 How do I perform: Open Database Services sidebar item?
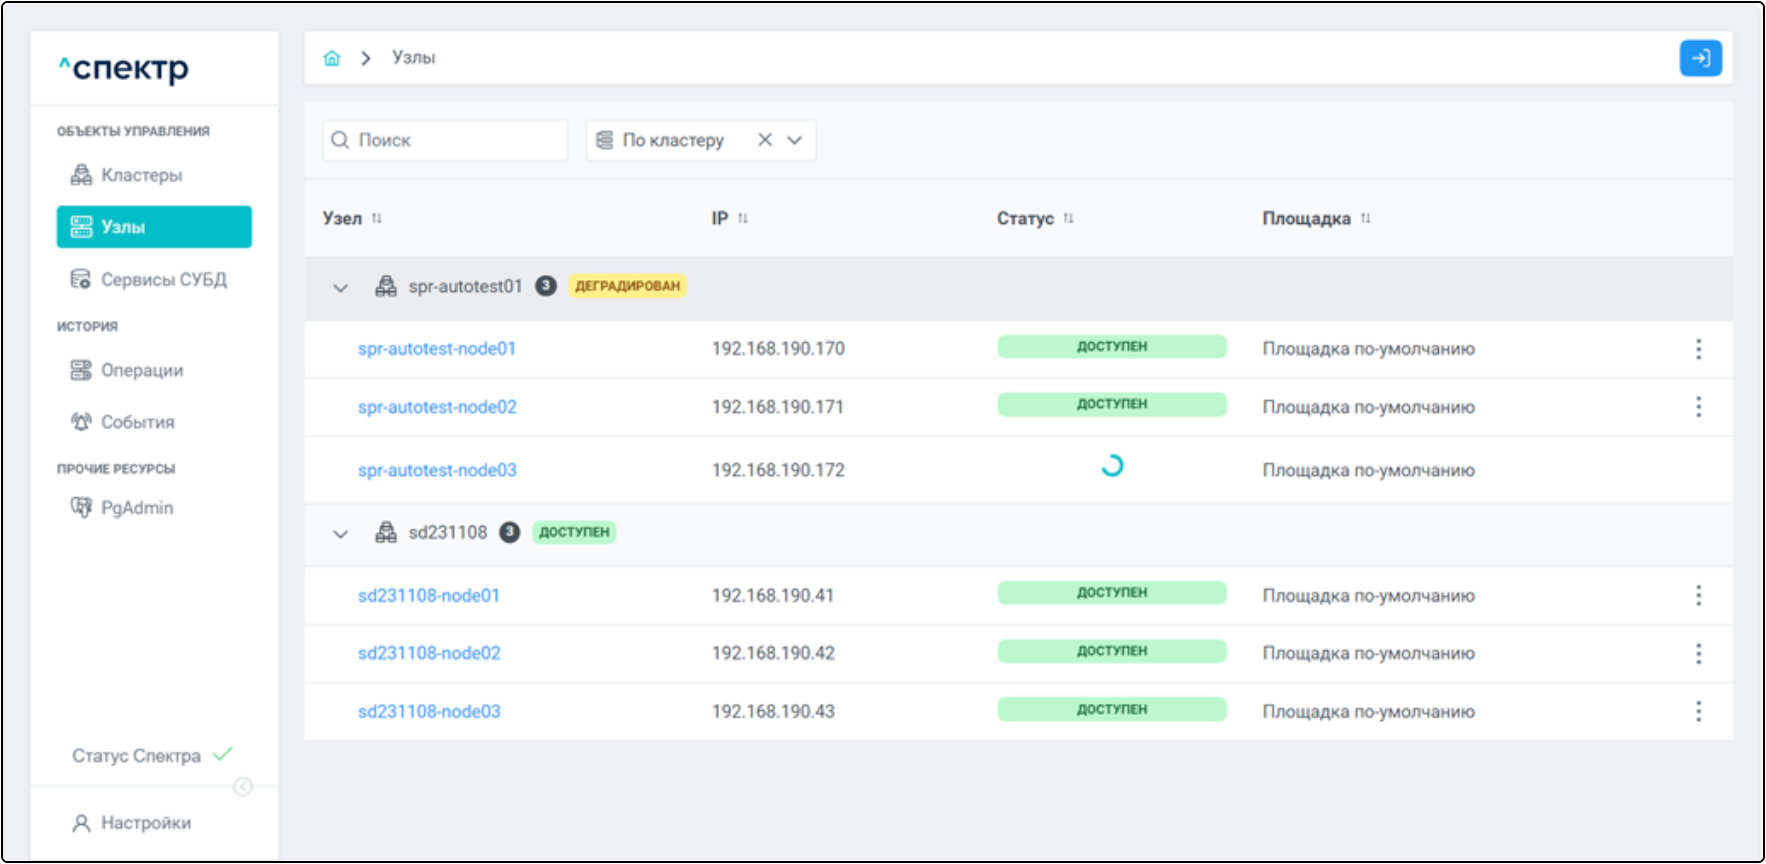click(163, 280)
